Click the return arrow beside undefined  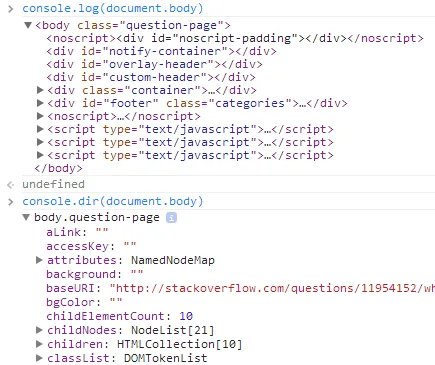click(x=11, y=184)
